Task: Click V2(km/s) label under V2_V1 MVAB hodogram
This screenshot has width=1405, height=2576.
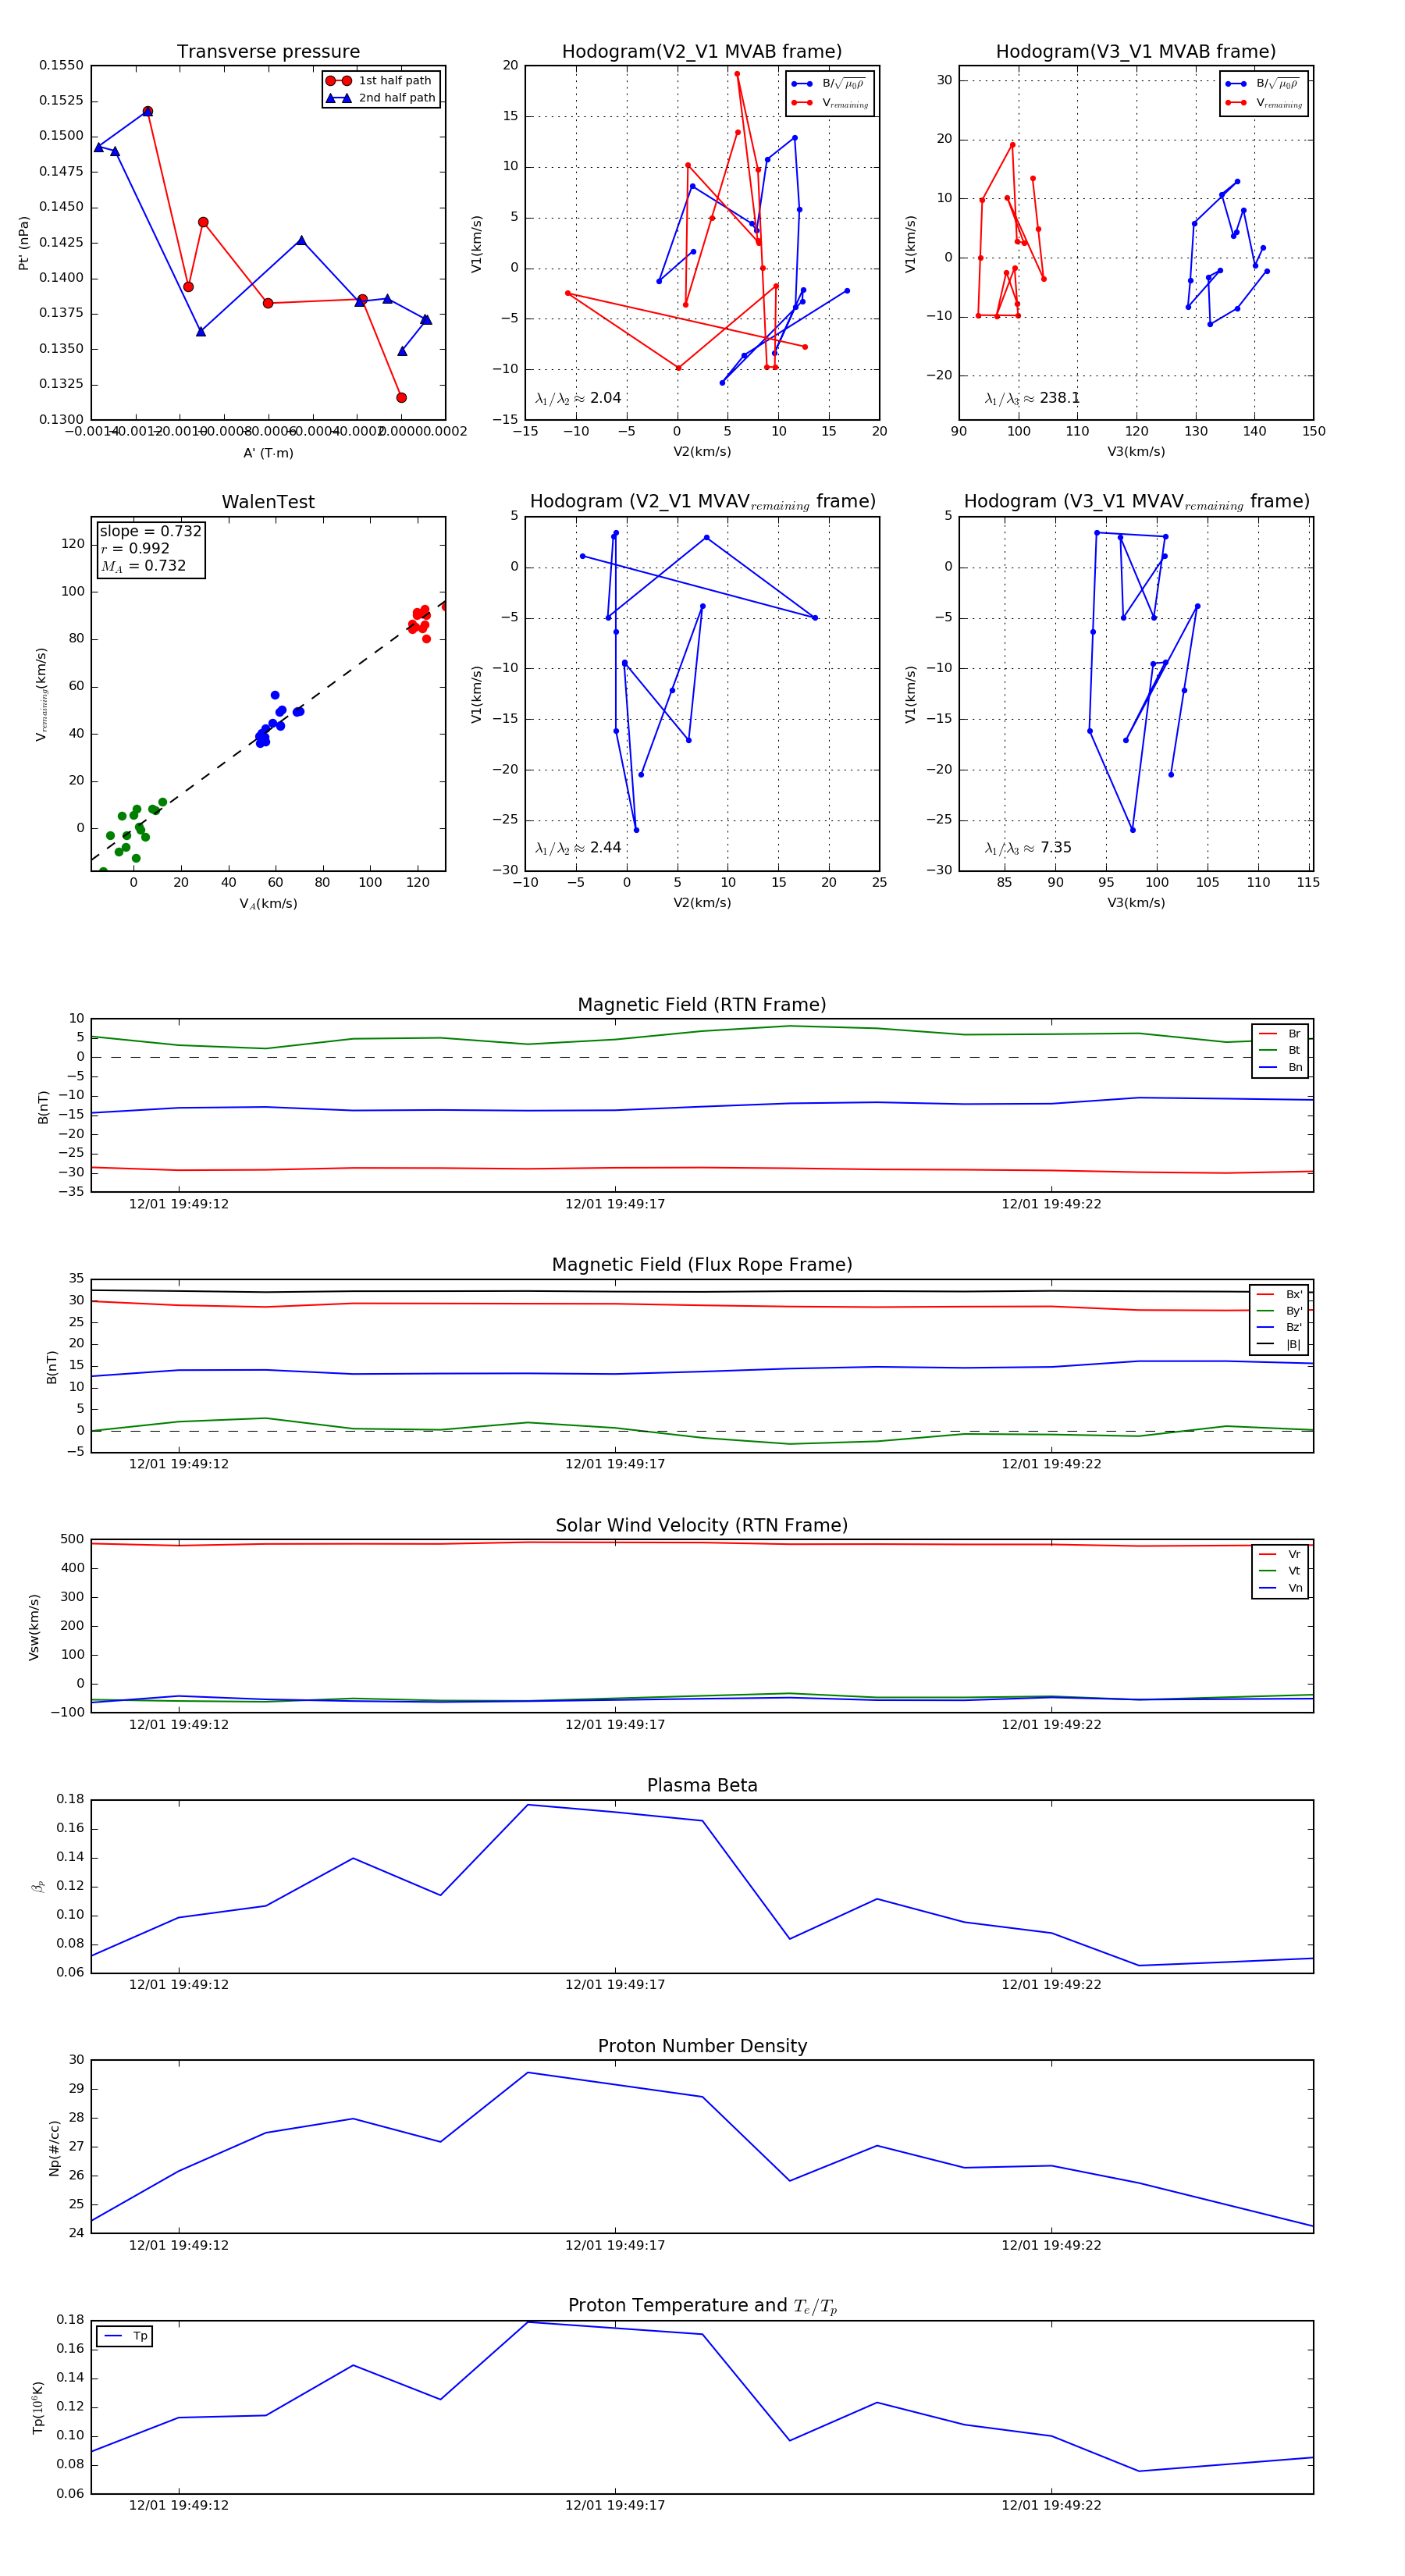Action: pos(702,452)
